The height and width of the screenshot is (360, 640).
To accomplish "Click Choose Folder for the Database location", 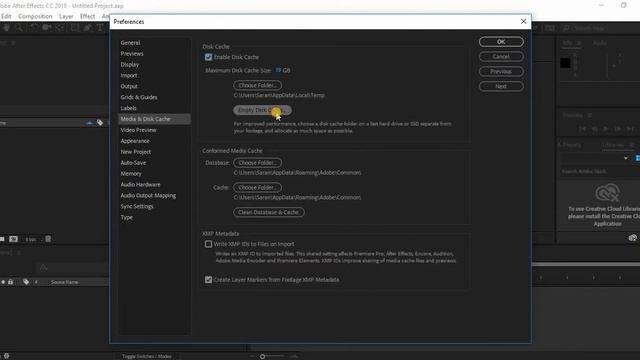I will click(x=258, y=162).
